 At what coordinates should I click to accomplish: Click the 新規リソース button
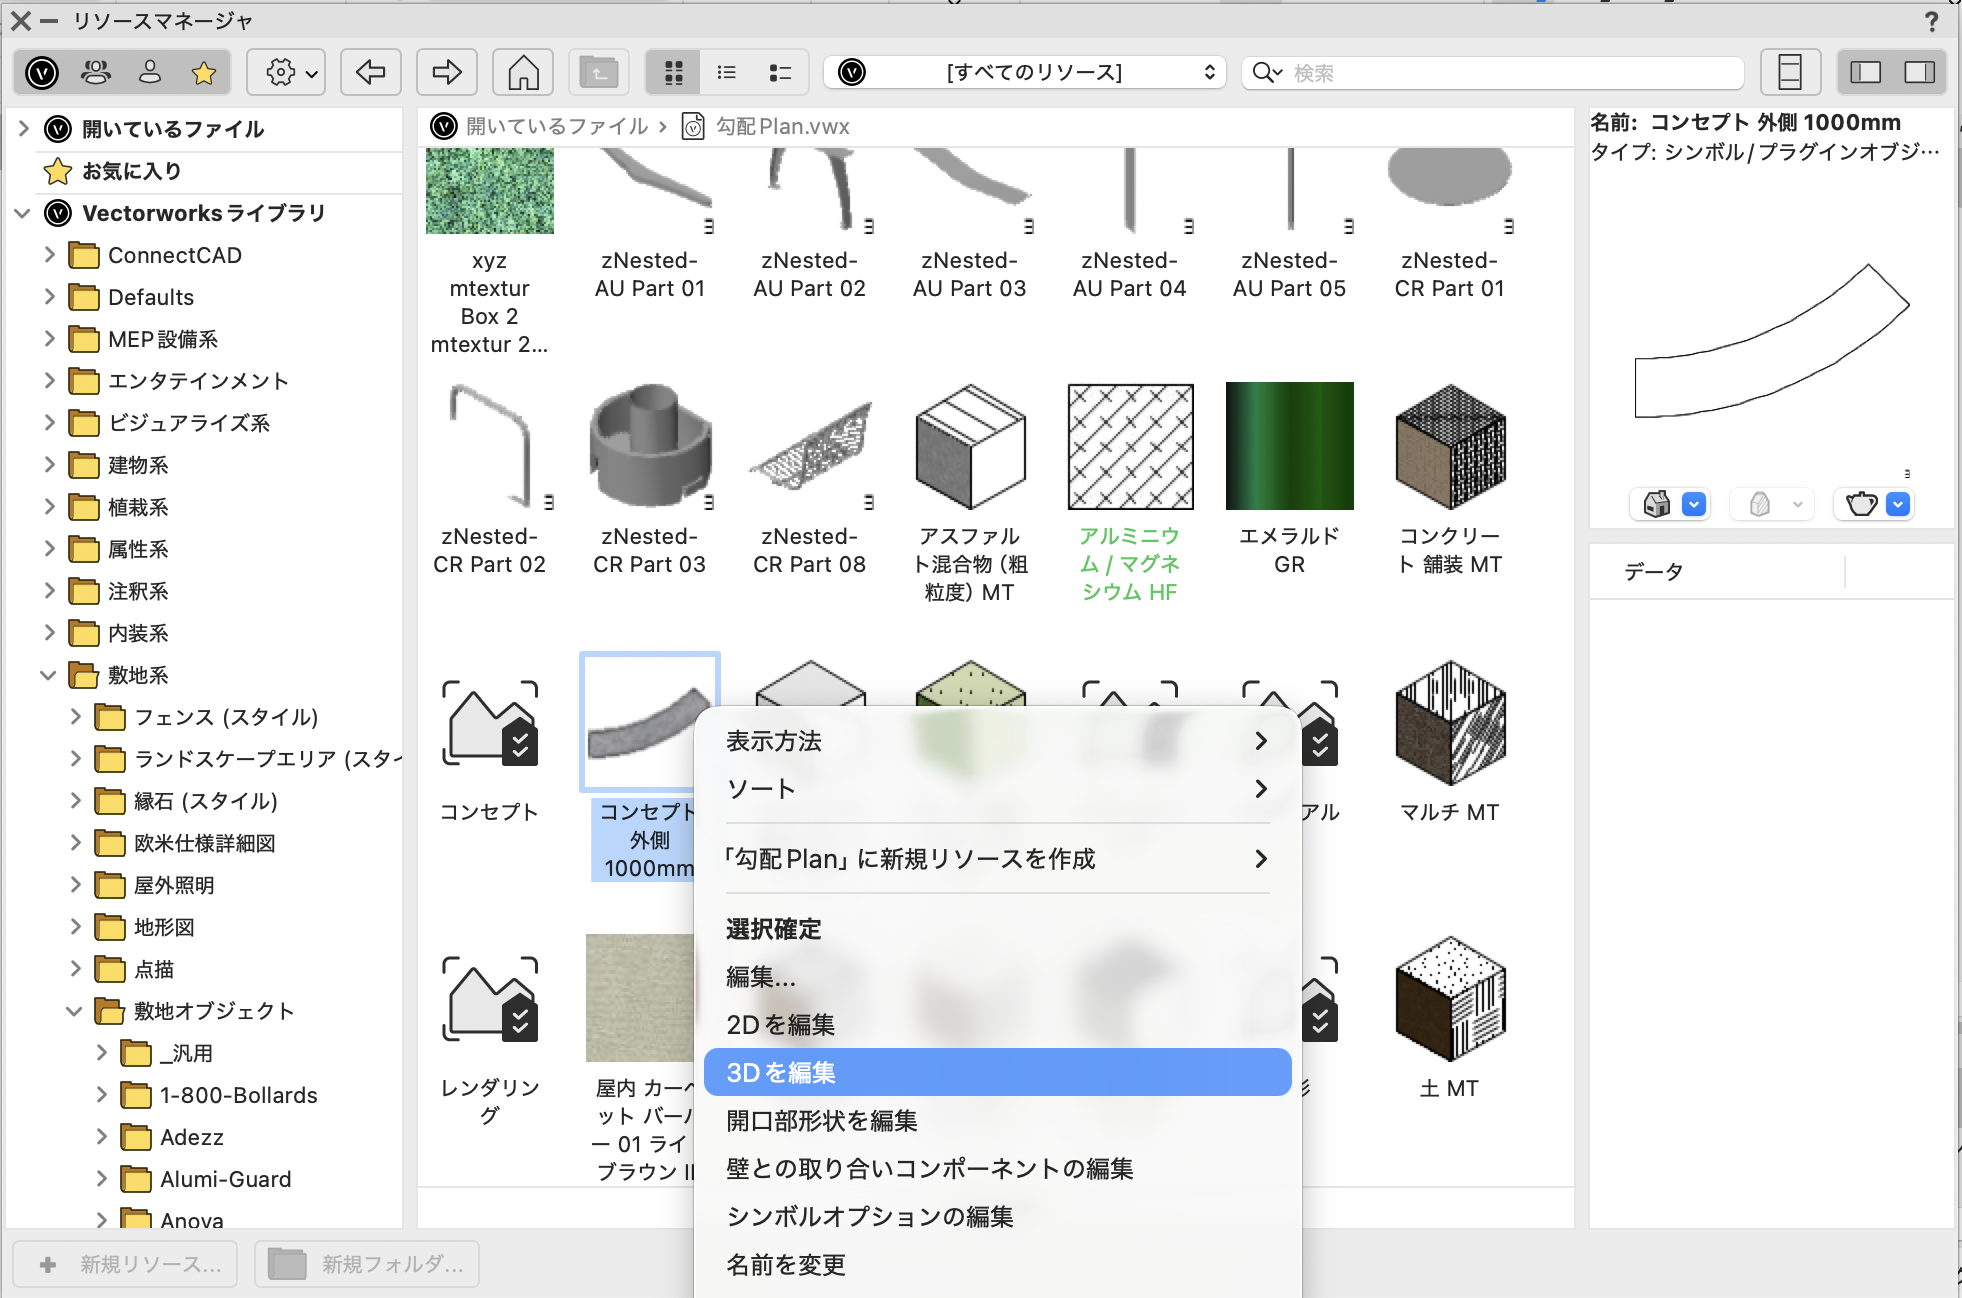point(125,1264)
